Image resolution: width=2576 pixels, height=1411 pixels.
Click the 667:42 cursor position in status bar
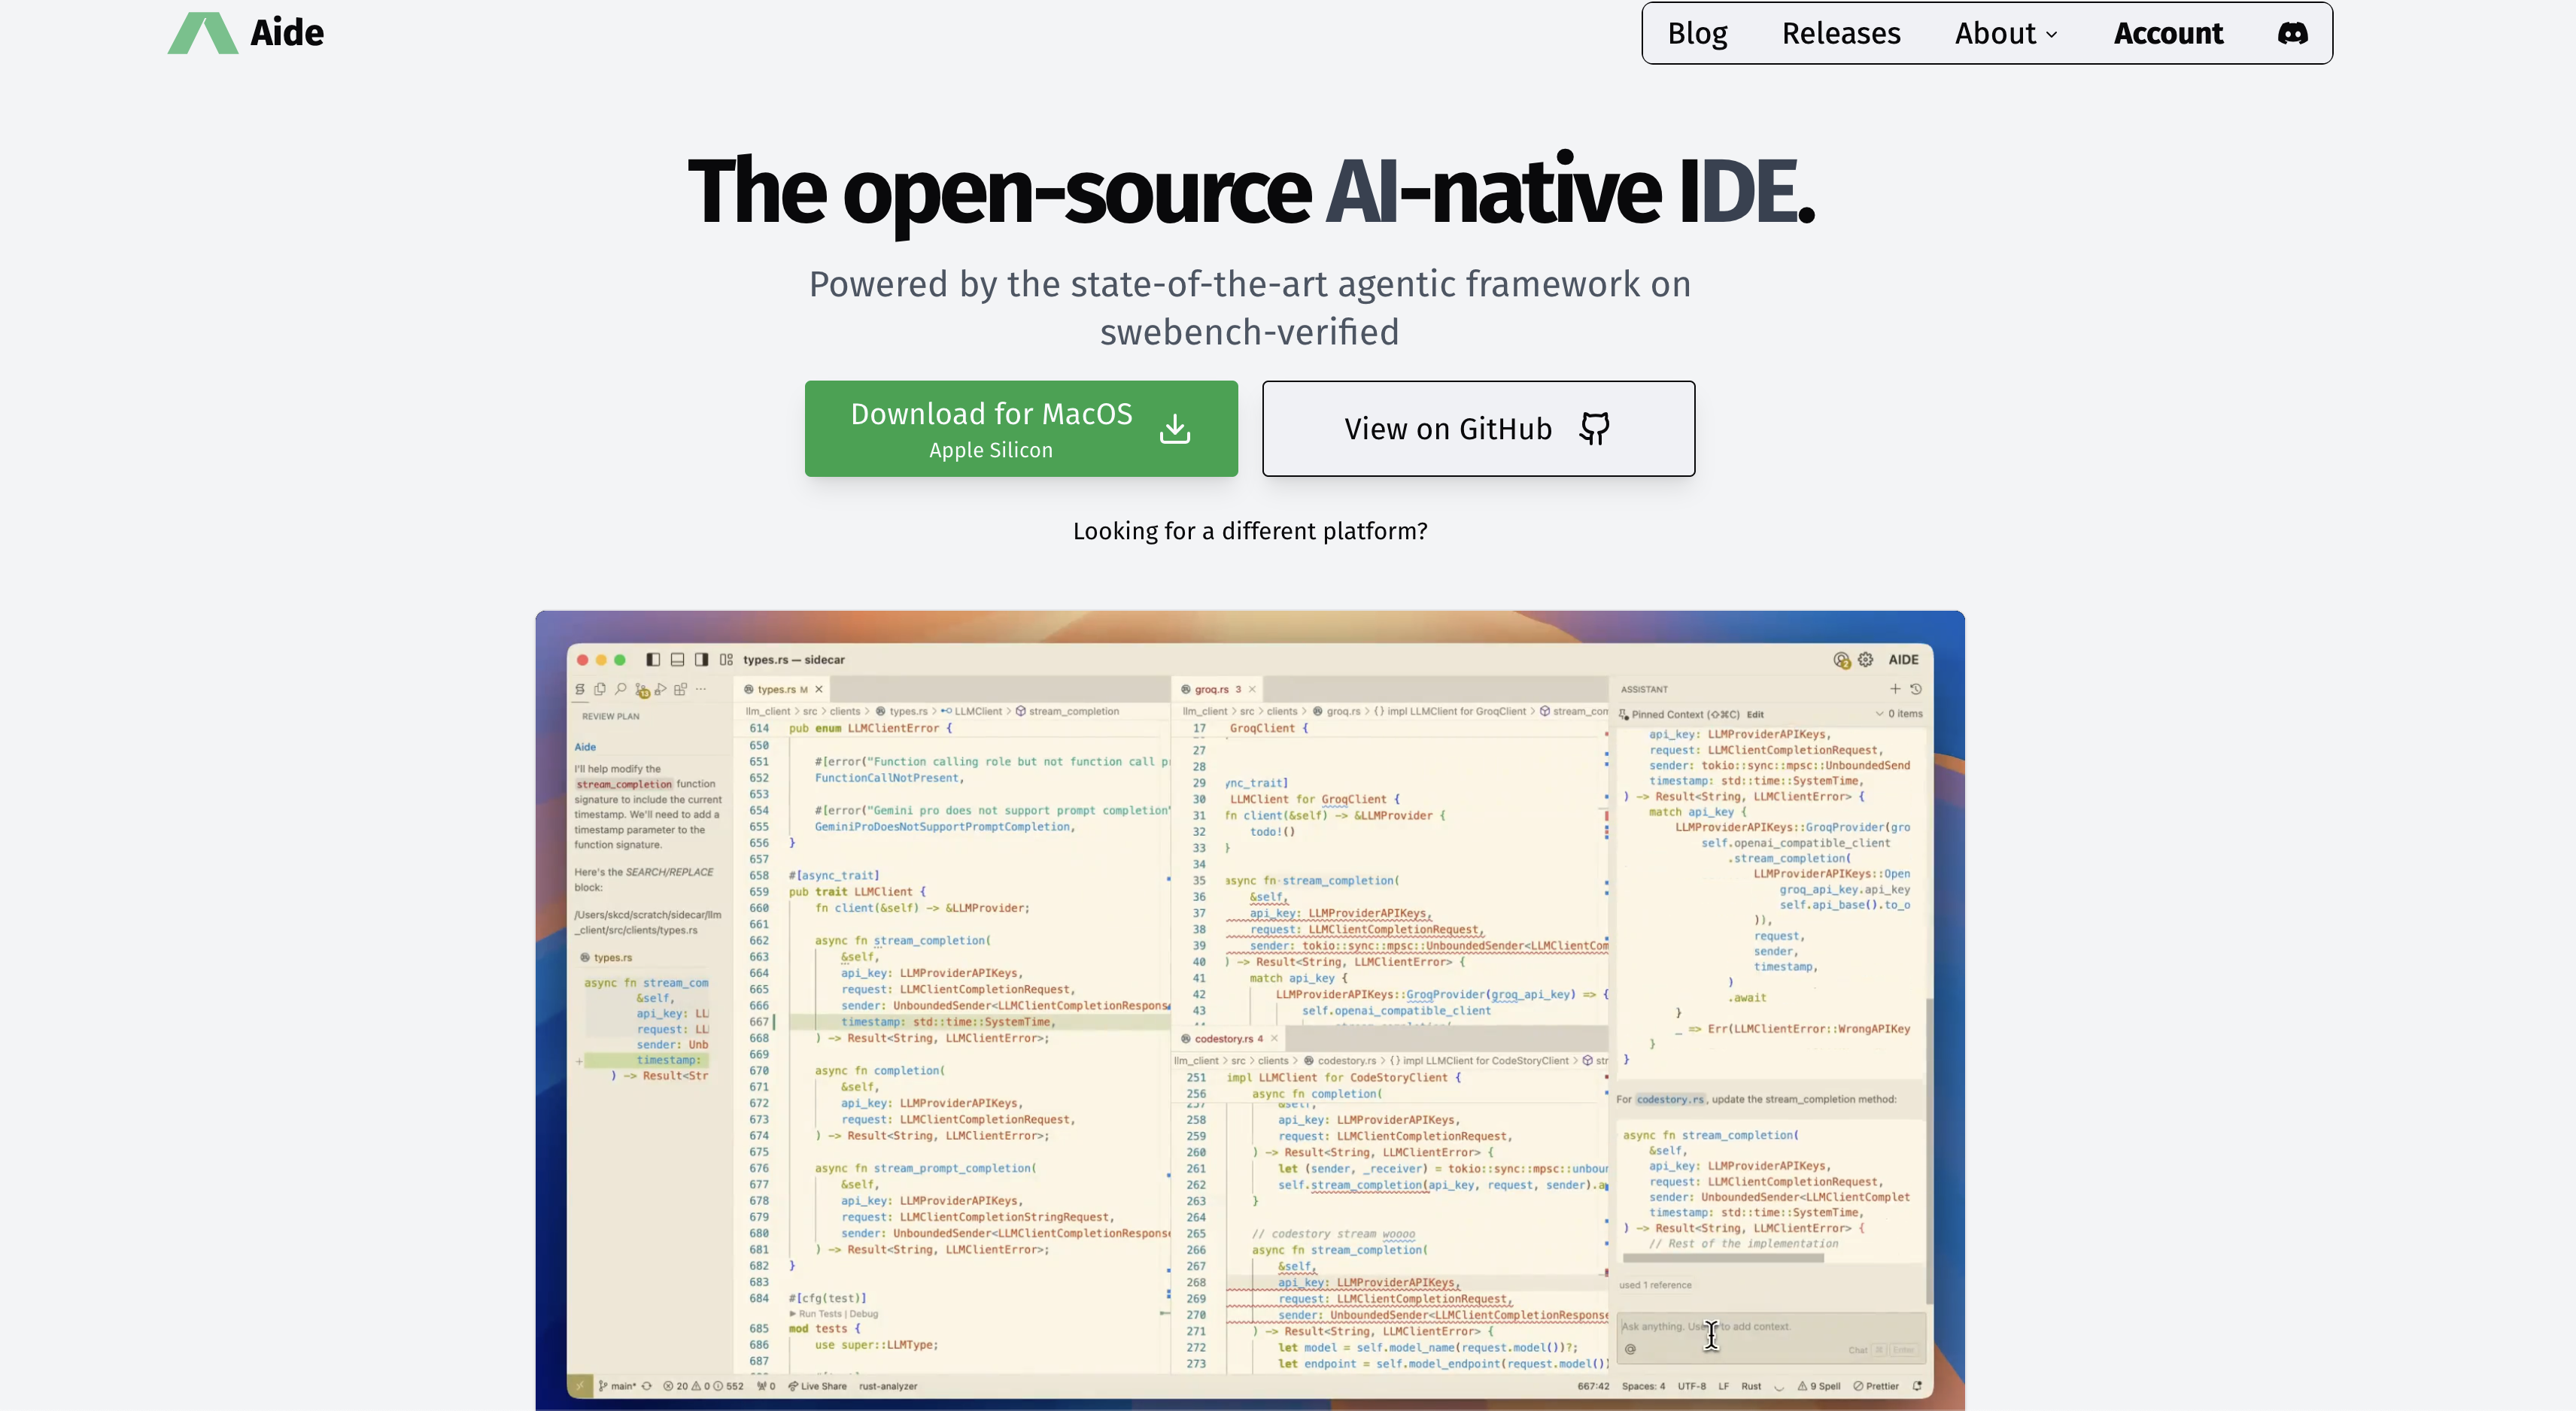(x=1593, y=1386)
